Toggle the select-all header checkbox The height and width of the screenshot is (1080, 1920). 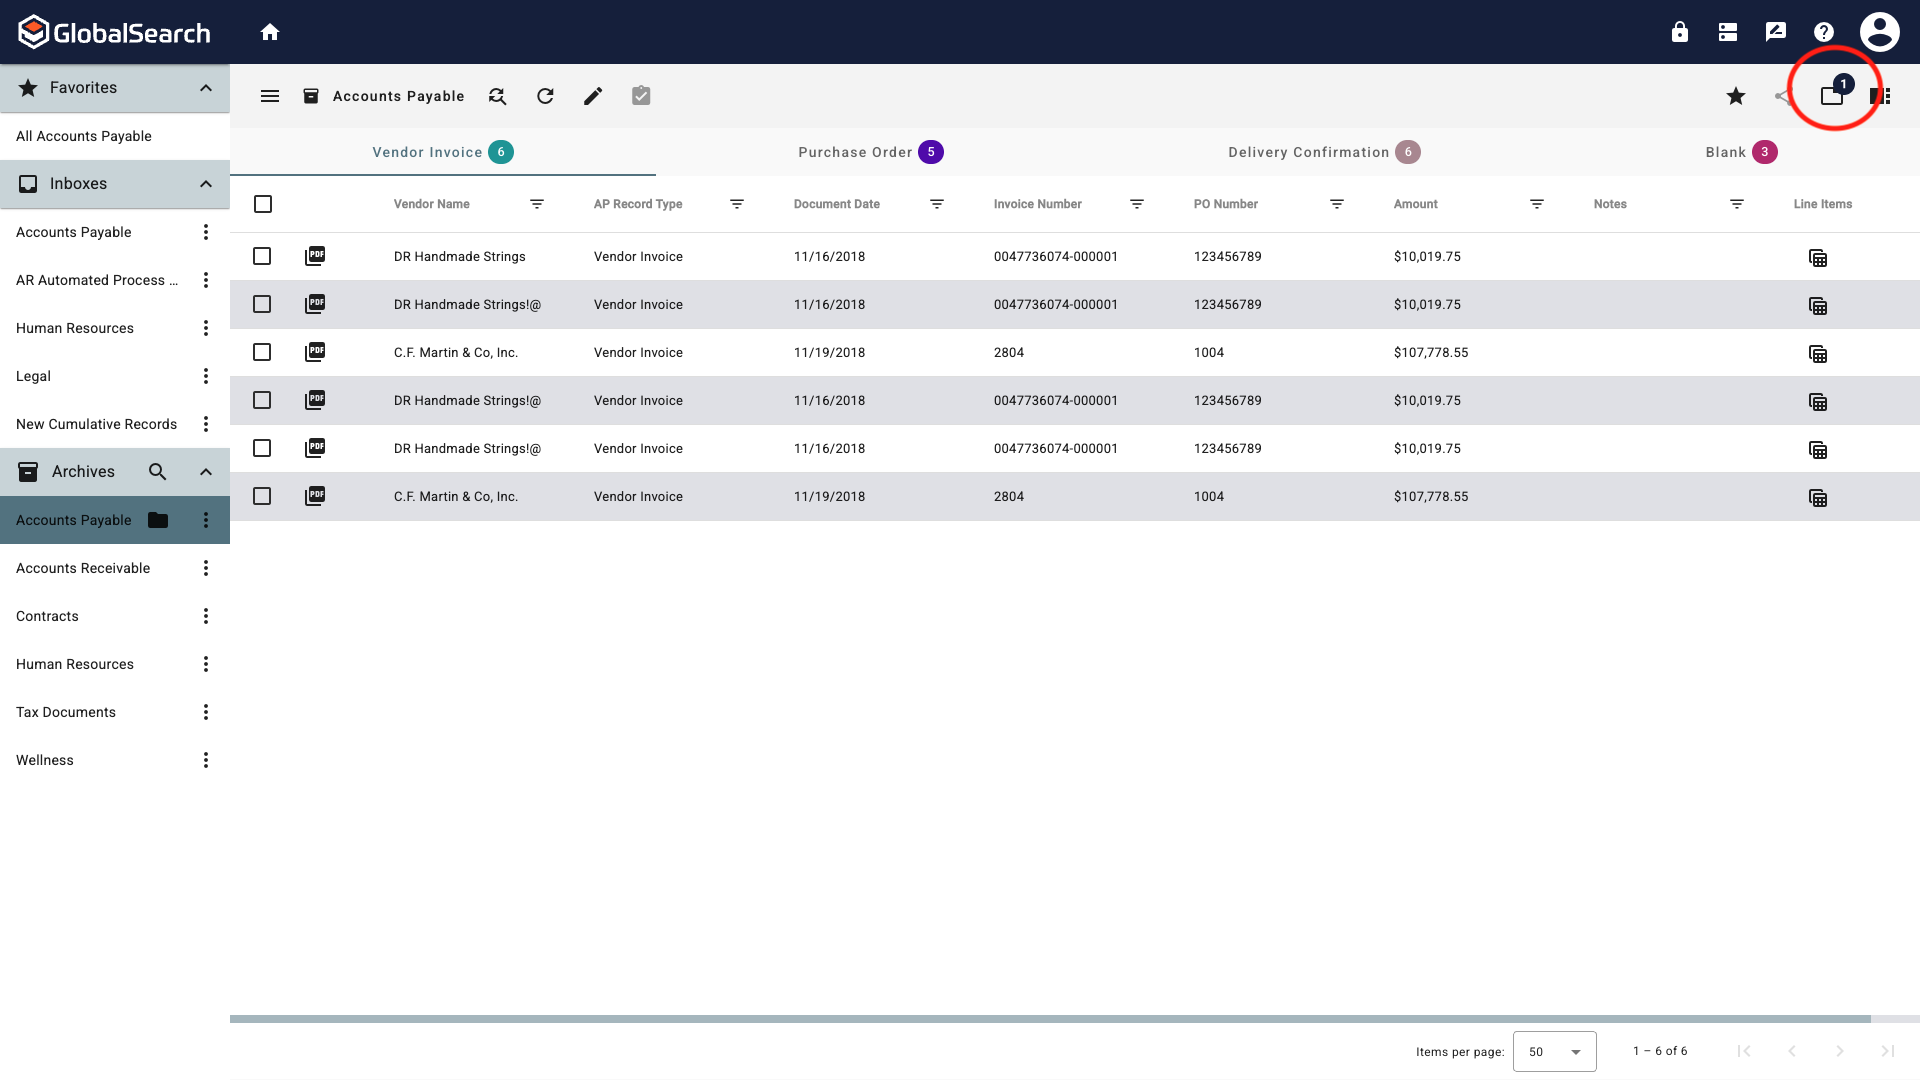[263, 204]
